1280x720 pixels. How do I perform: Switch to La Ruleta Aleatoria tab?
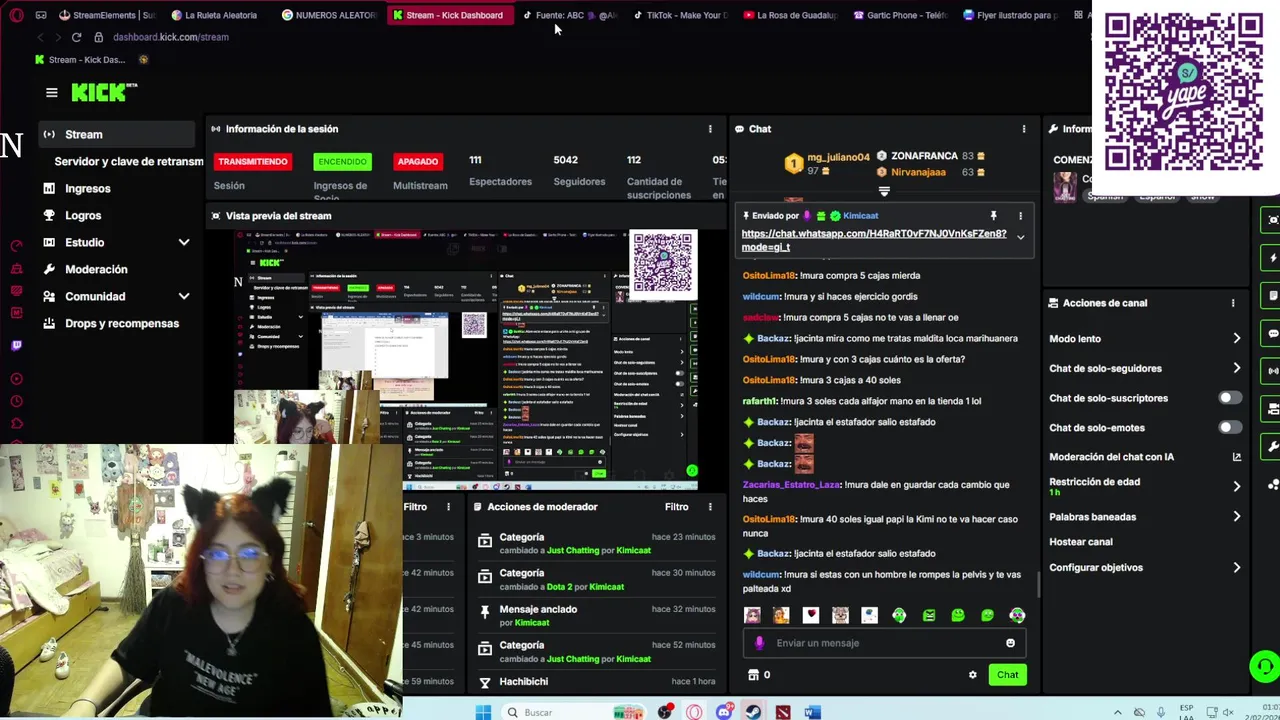pyautogui.click(x=215, y=15)
